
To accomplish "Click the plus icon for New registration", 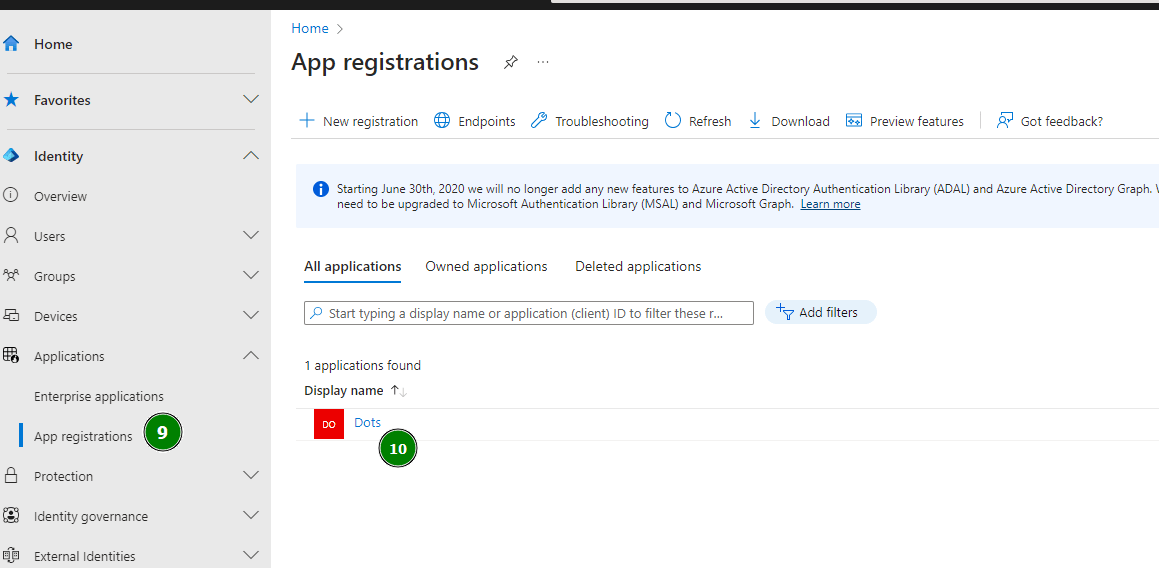I will coord(306,121).
